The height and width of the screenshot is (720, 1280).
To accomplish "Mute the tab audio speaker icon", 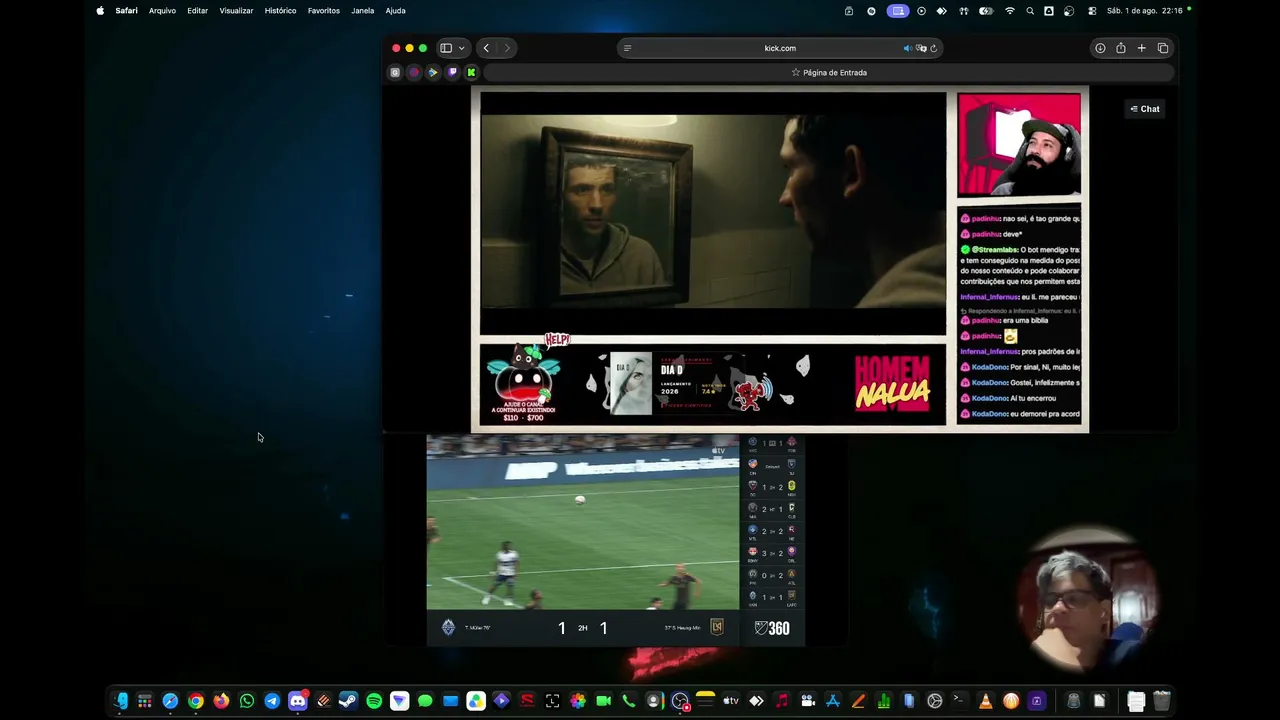I will click(908, 48).
